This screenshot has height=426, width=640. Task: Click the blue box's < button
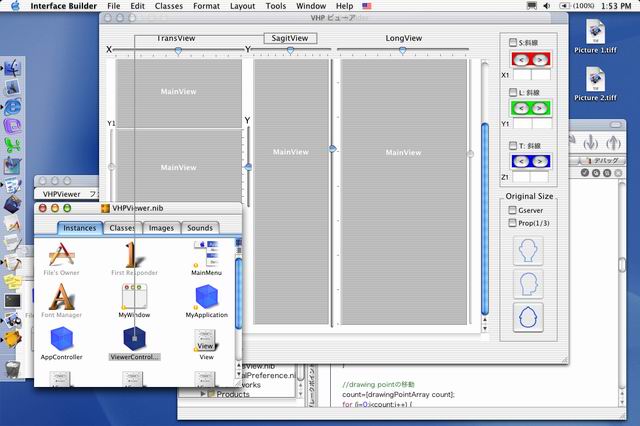coord(520,161)
